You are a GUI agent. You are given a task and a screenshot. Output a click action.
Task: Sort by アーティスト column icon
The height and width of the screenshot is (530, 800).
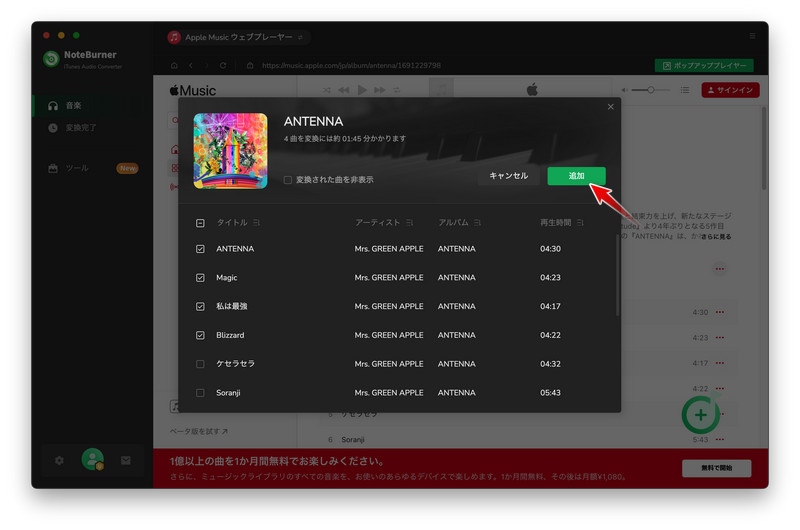(409, 222)
